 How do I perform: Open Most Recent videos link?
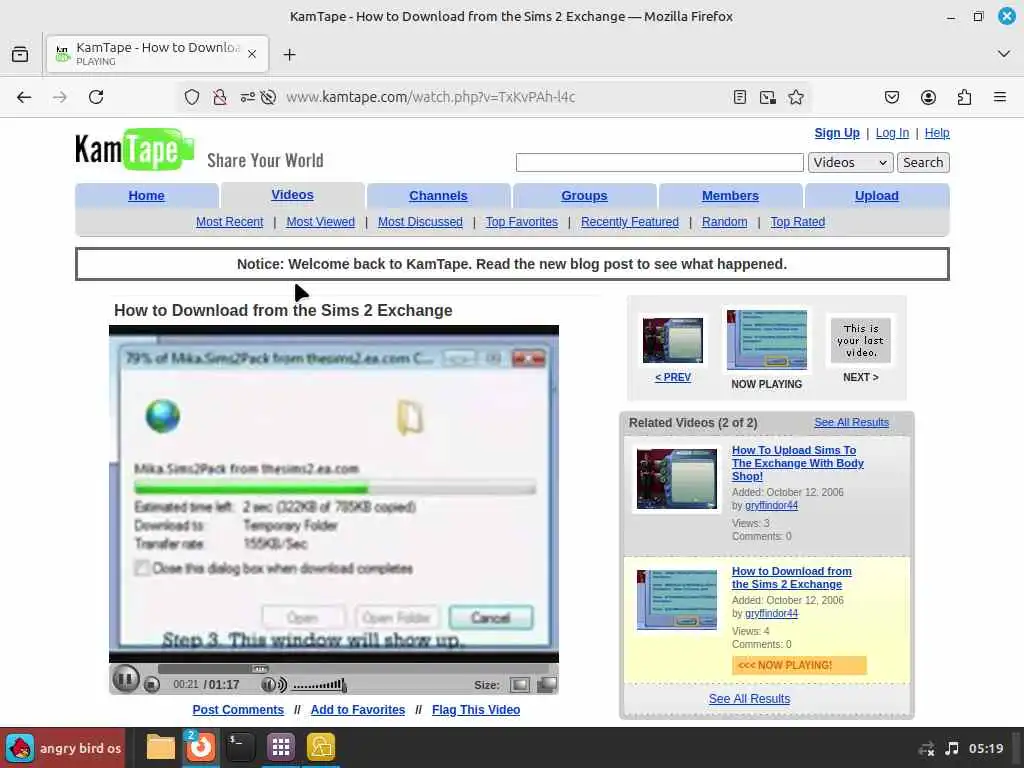(230, 222)
